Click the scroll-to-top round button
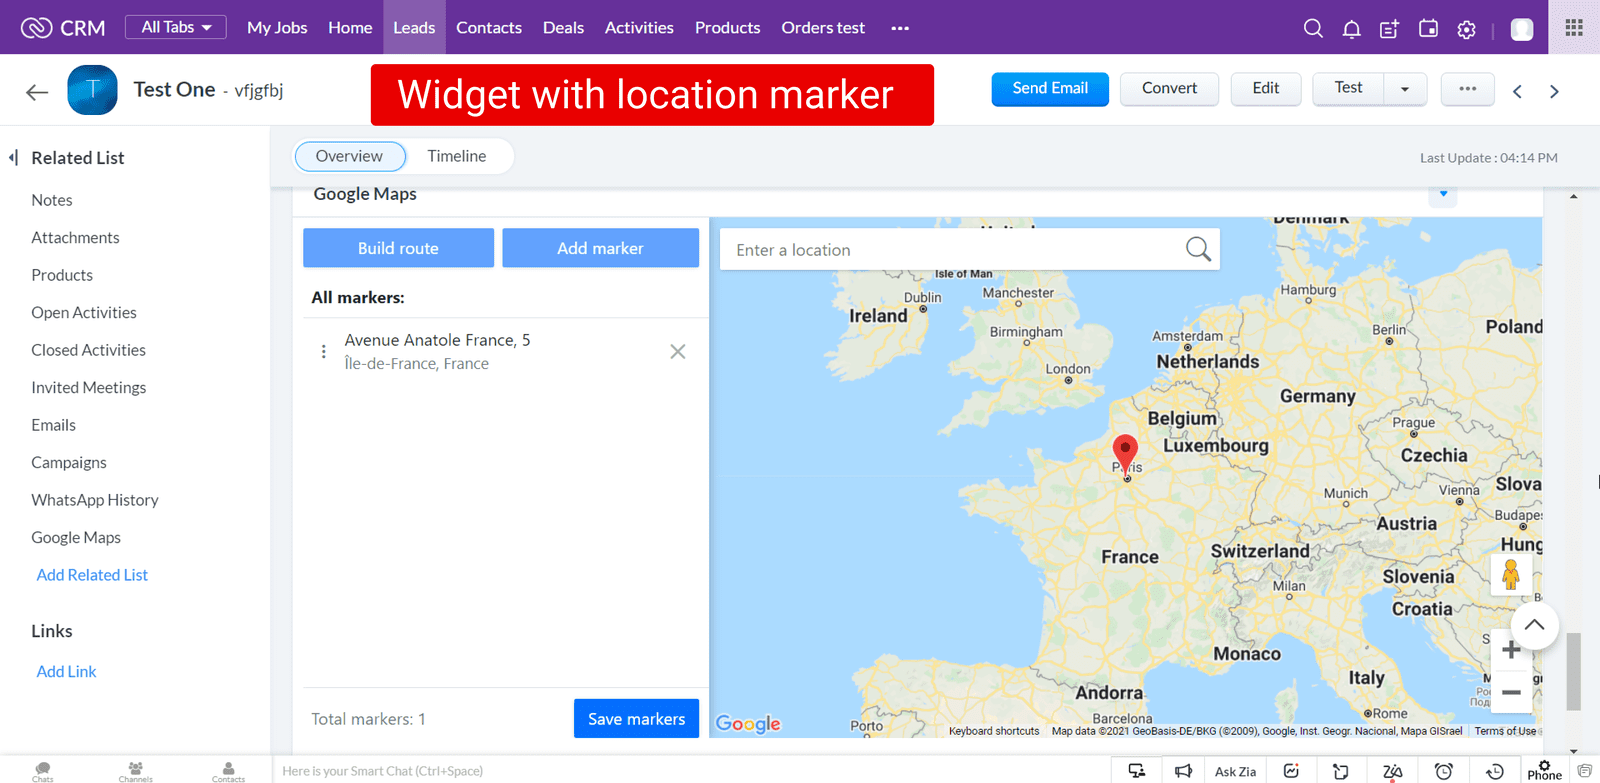This screenshot has width=1600, height=783. pyautogui.click(x=1534, y=625)
